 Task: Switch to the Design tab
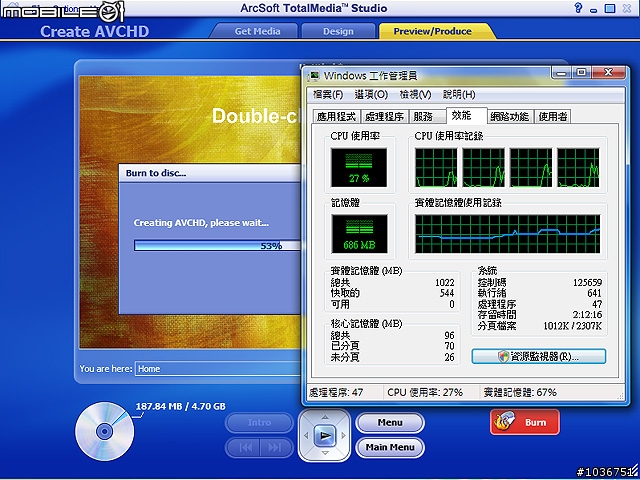pos(338,31)
